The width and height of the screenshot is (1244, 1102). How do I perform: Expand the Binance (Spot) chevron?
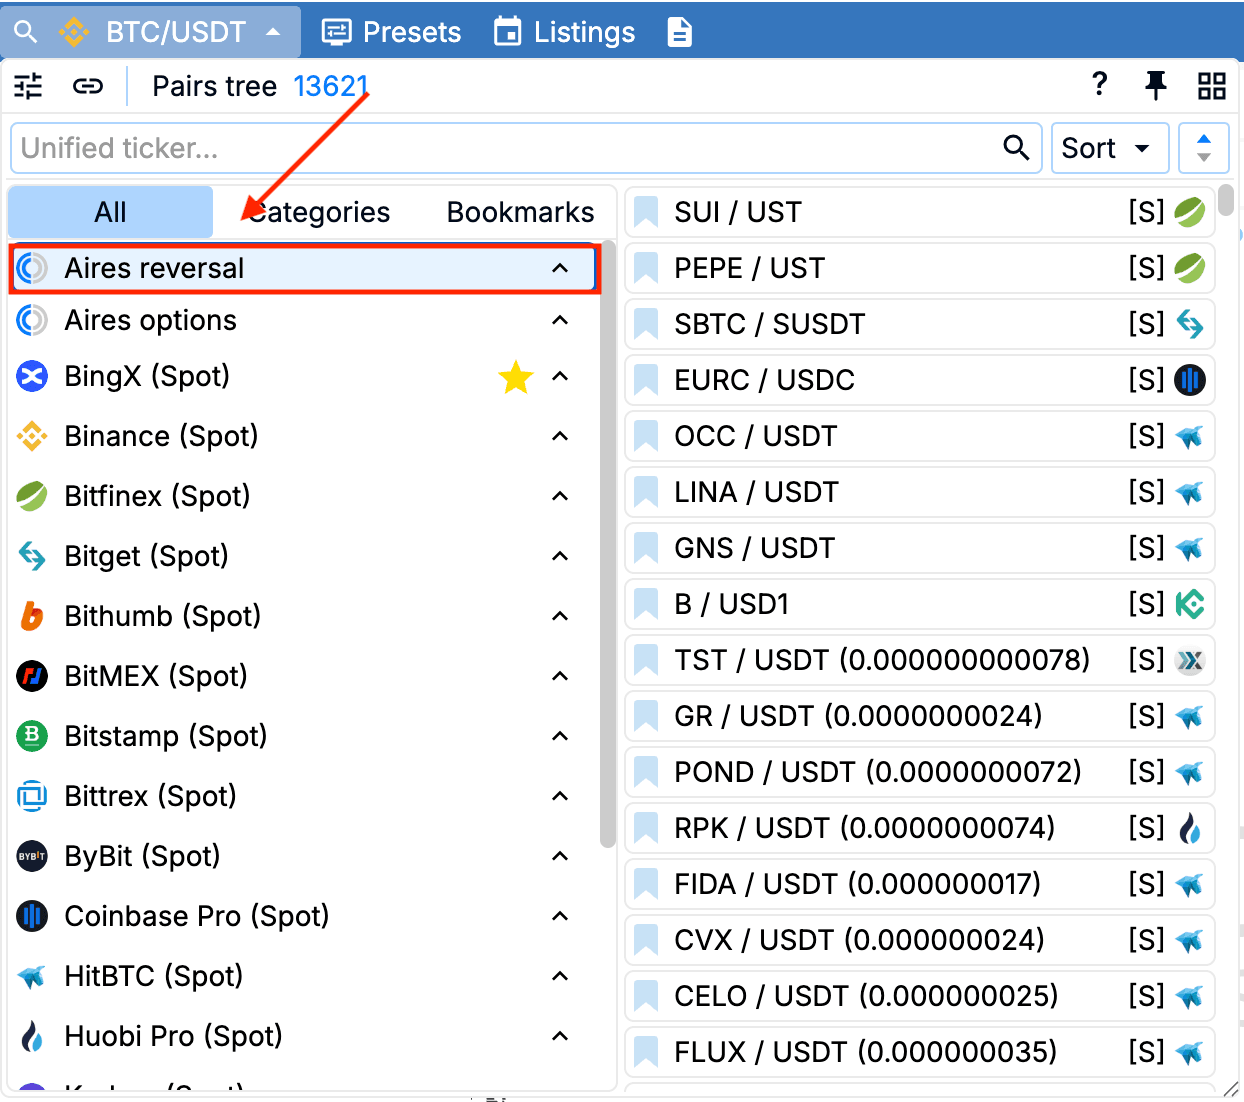coord(560,436)
